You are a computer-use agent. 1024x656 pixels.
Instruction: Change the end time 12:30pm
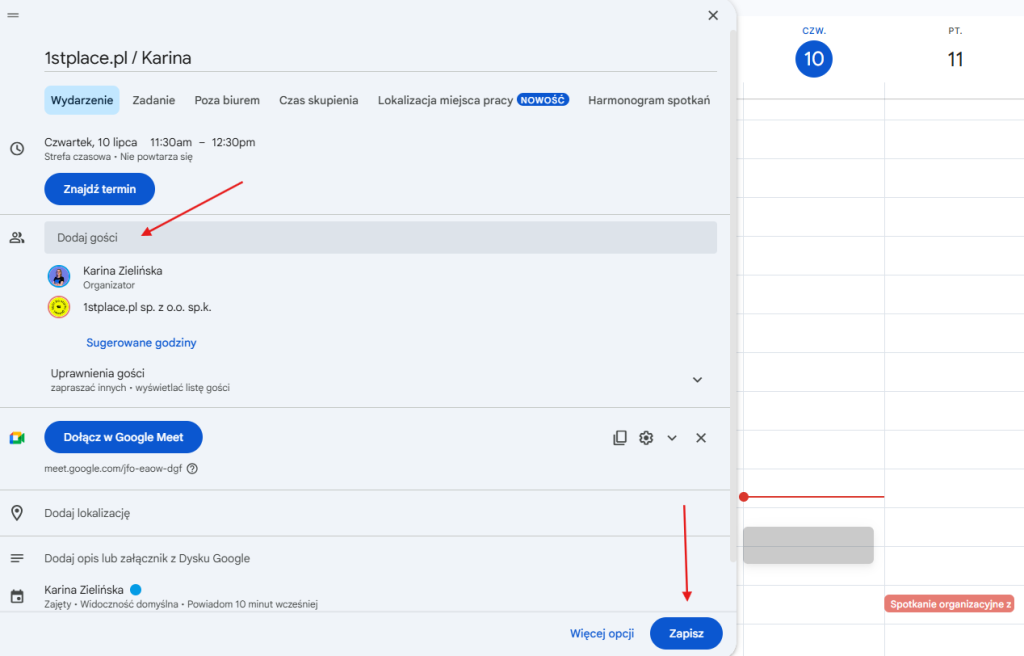(233, 142)
